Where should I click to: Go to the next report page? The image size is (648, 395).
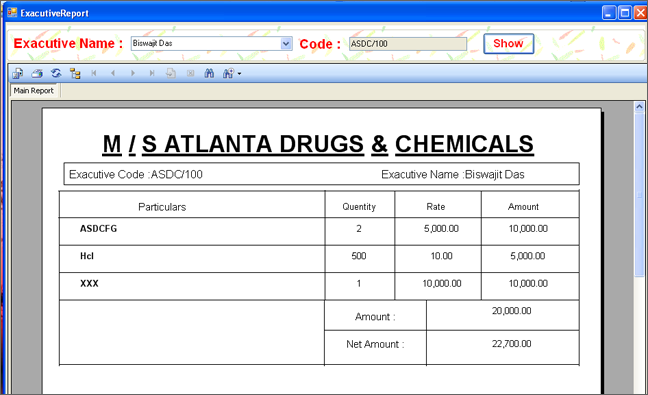coord(133,74)
